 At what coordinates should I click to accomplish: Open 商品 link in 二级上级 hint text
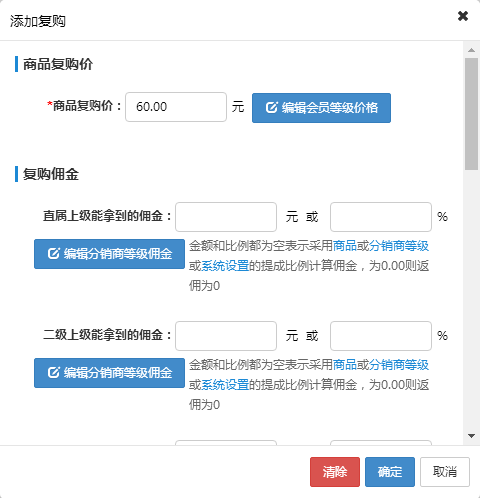point(345,365)
